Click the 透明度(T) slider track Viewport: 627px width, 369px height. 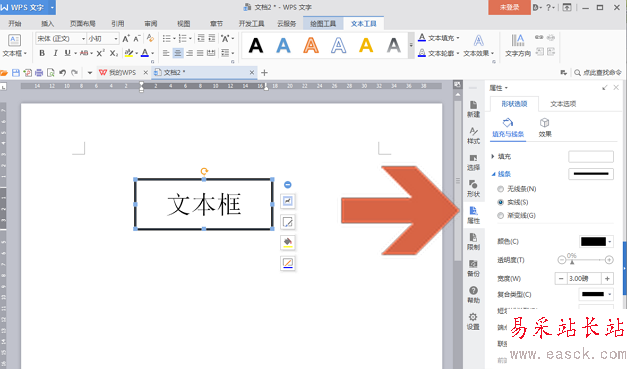point(585,260)
